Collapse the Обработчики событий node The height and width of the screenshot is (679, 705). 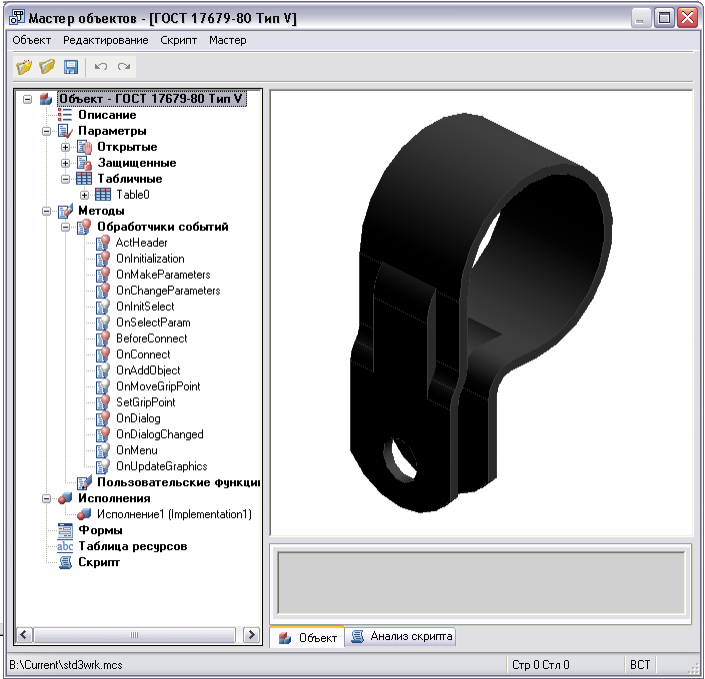pos(65,227)
